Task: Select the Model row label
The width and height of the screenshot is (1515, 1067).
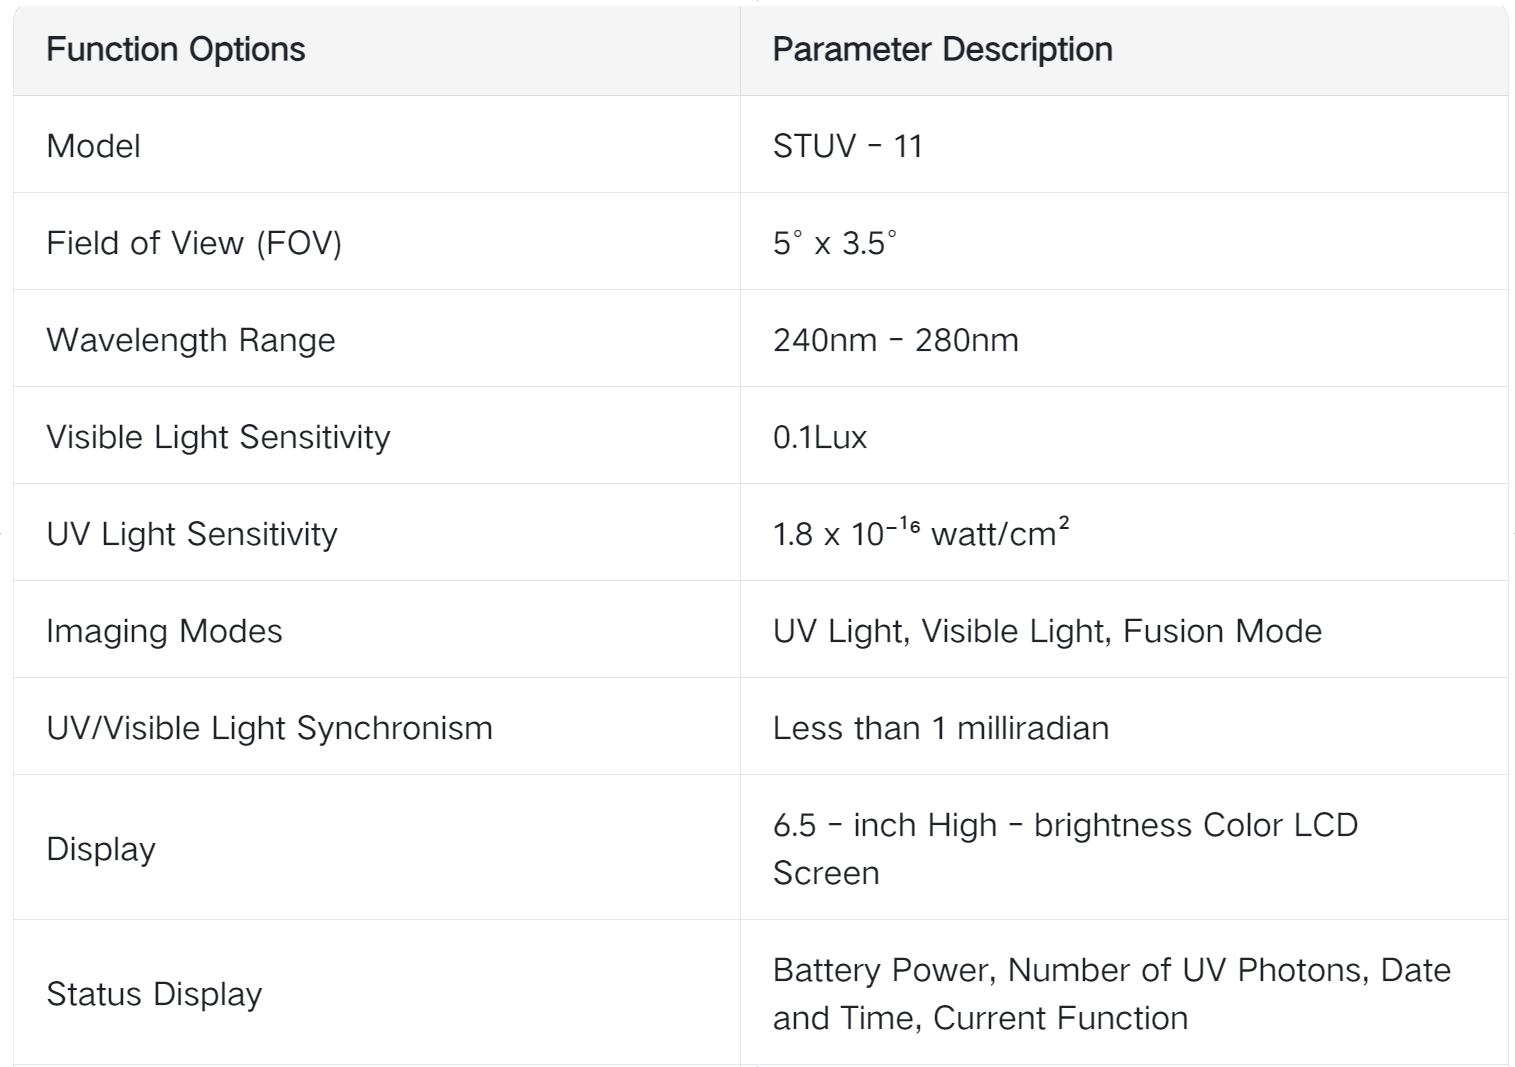Action: [x=93, y=146]
